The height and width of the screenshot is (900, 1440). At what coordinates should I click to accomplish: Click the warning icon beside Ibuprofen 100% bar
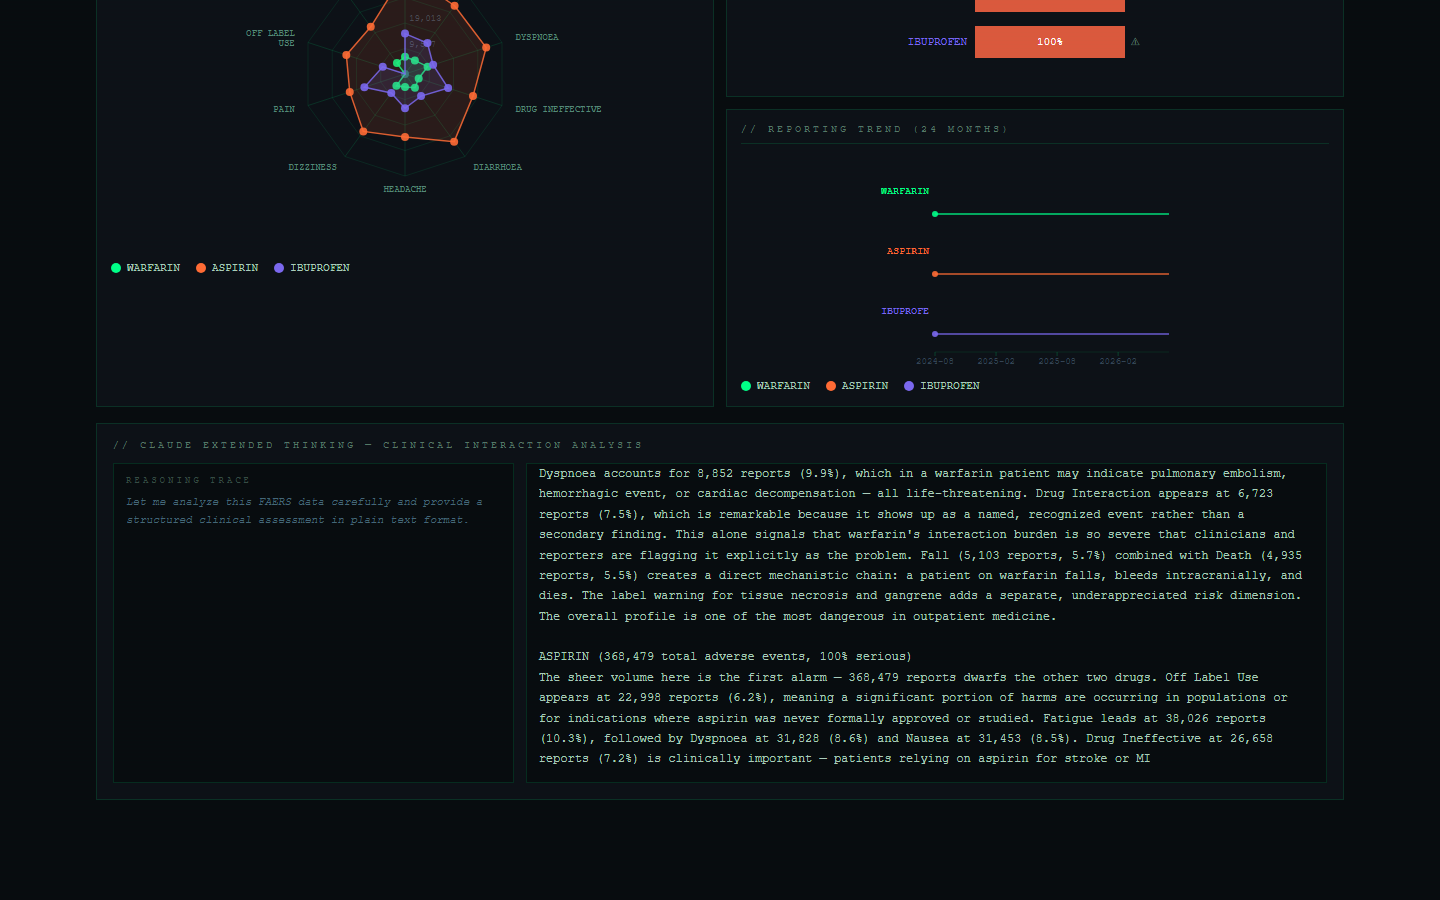tap(1135, 42)
